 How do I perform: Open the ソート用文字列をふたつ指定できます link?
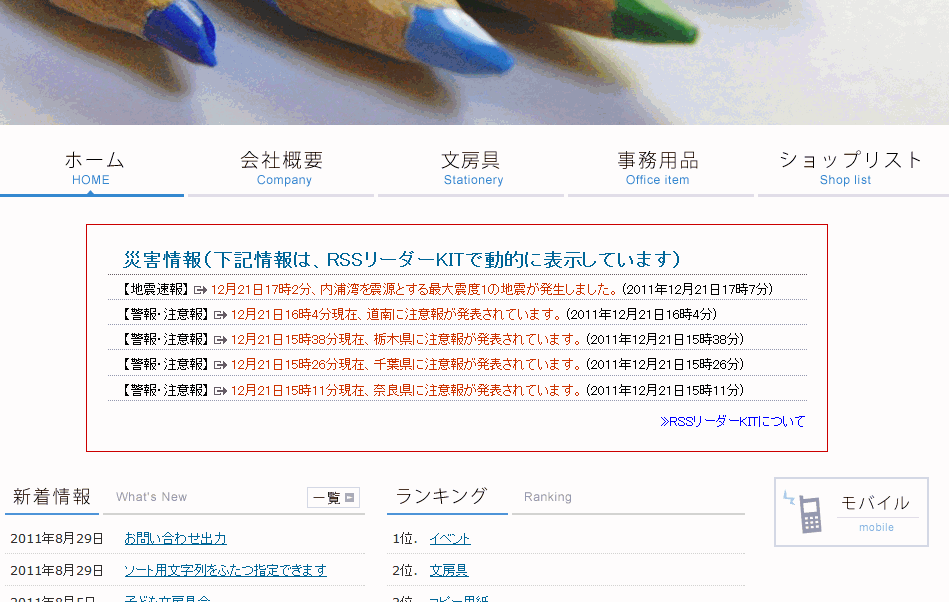(225, 571)
